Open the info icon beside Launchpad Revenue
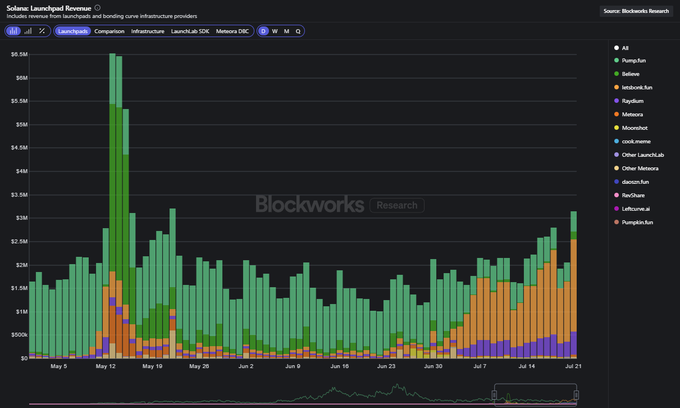The image size is (680, 408). point(97,8)
